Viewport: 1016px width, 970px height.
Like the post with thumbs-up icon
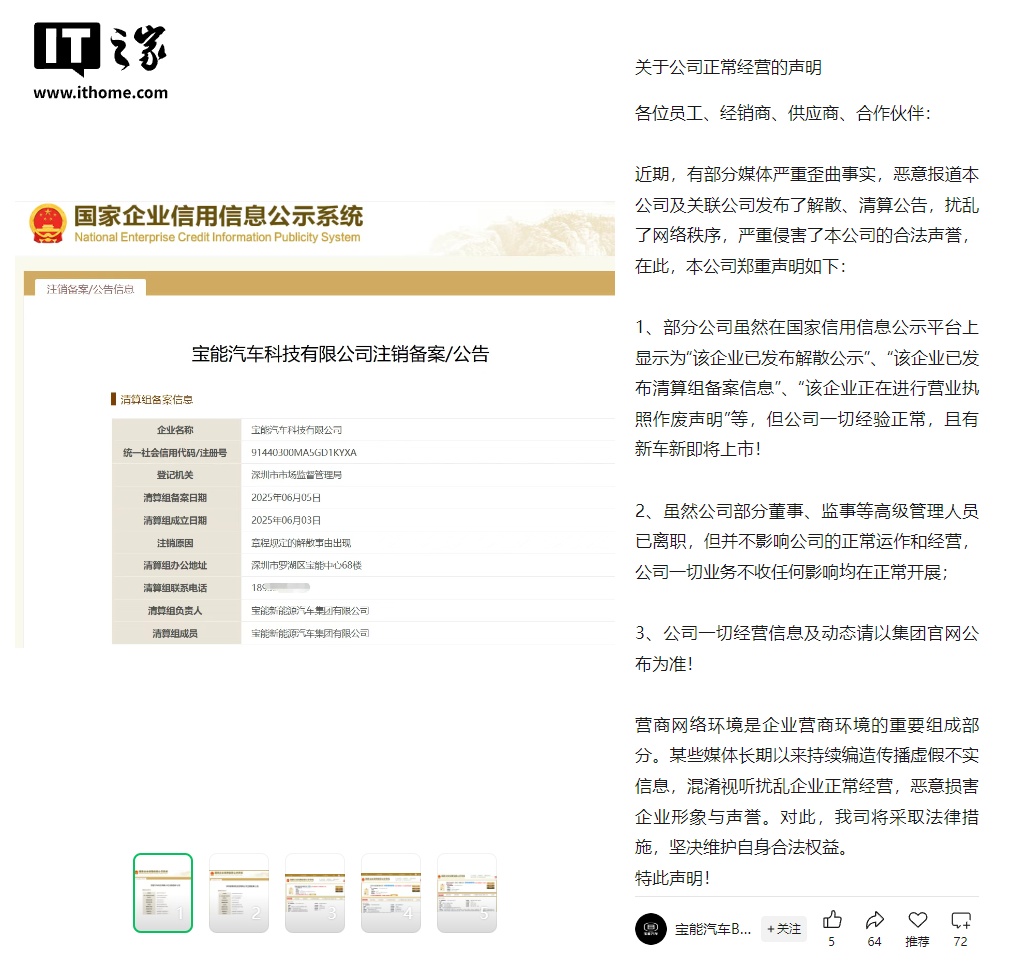coord(832,919)
